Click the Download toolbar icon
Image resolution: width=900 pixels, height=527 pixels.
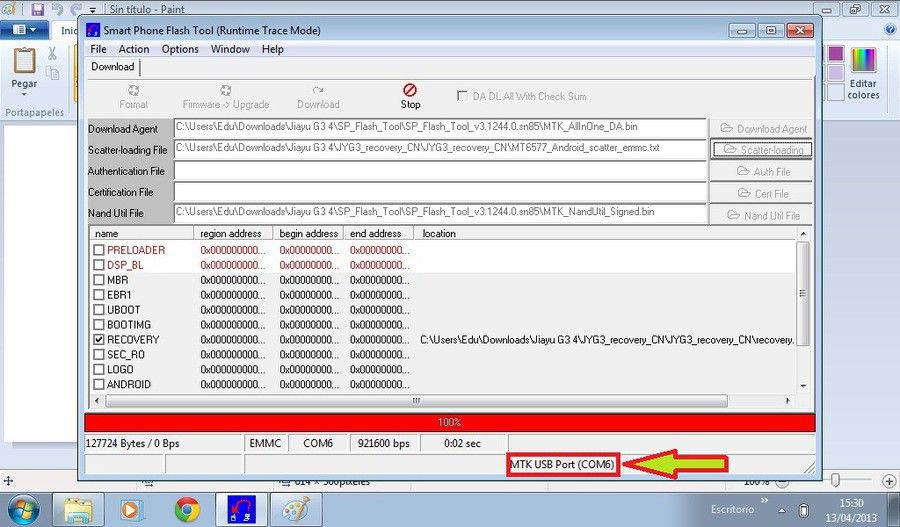pos(318,90)
